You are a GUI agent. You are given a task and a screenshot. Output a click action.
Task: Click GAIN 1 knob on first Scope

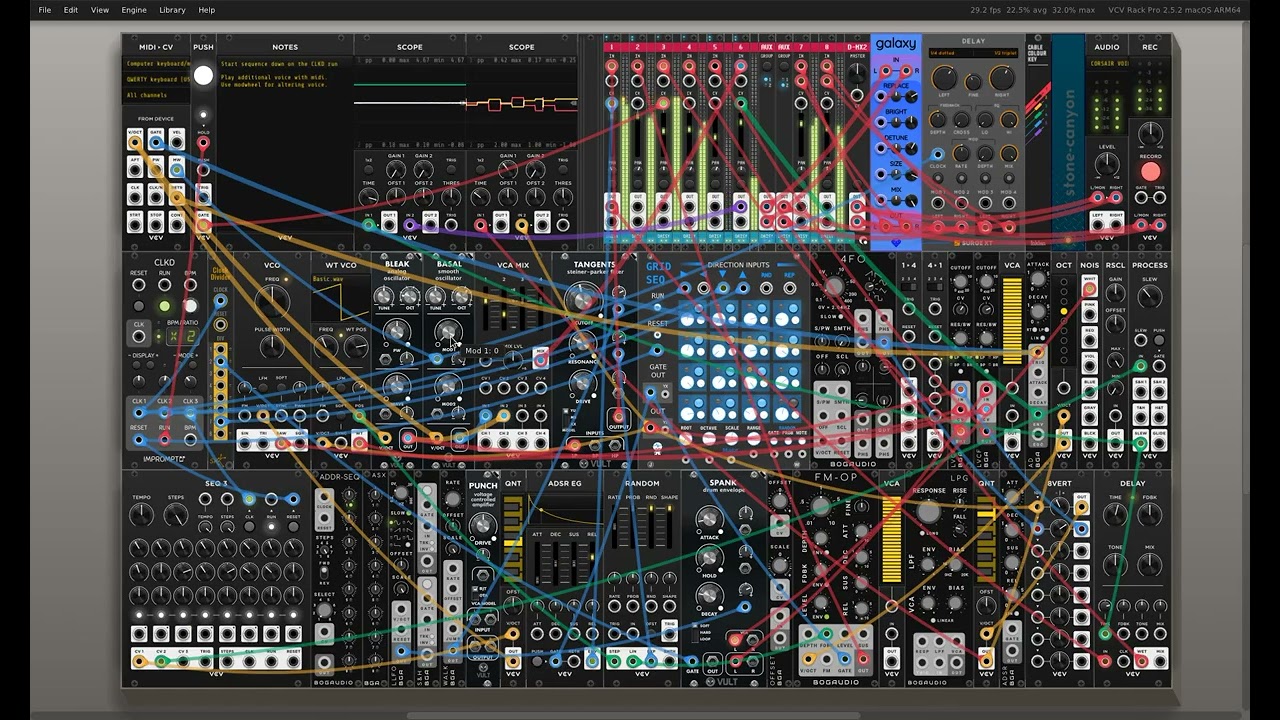(397, 168)
